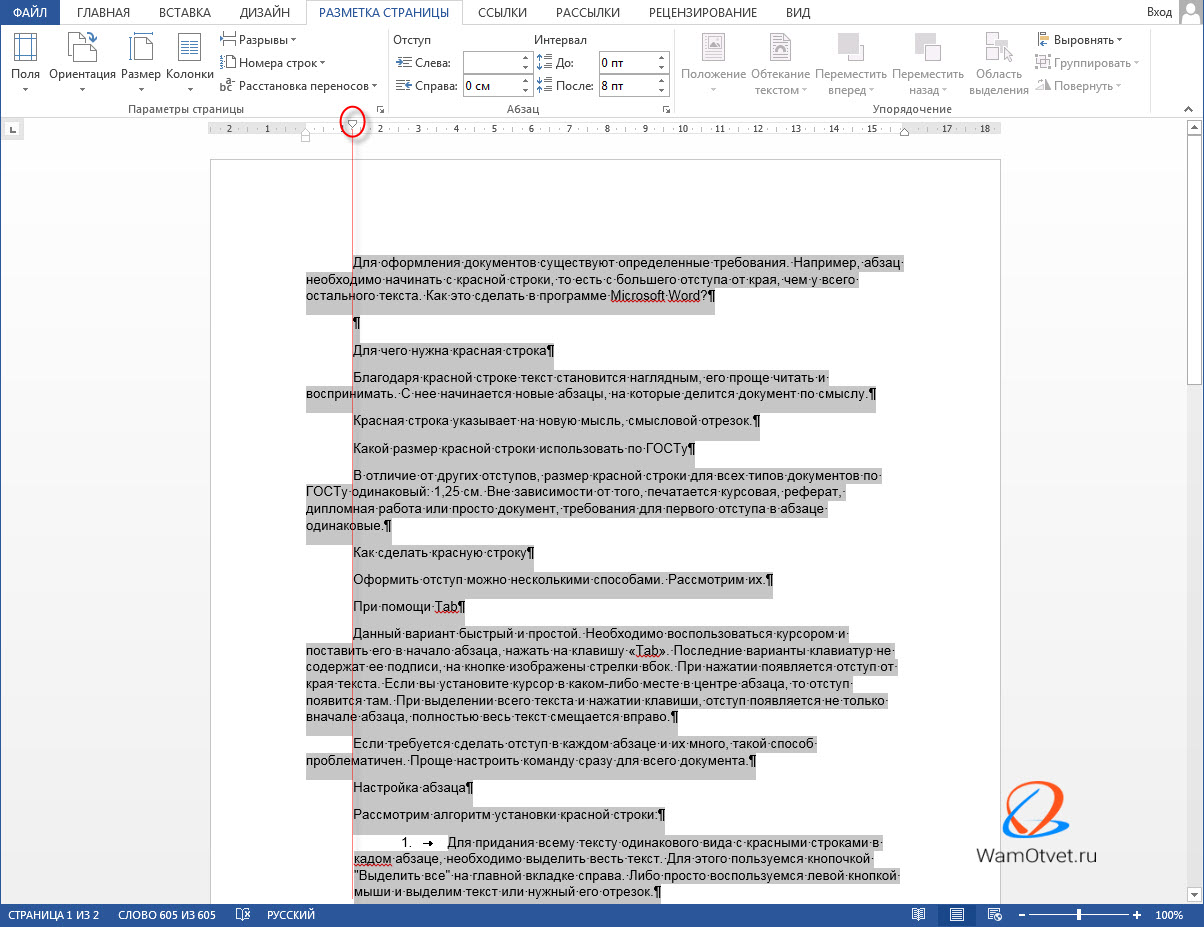The image size is (1204, 927).
Task: Click the proofing check icon in status bar
Action: pos(242,915)
